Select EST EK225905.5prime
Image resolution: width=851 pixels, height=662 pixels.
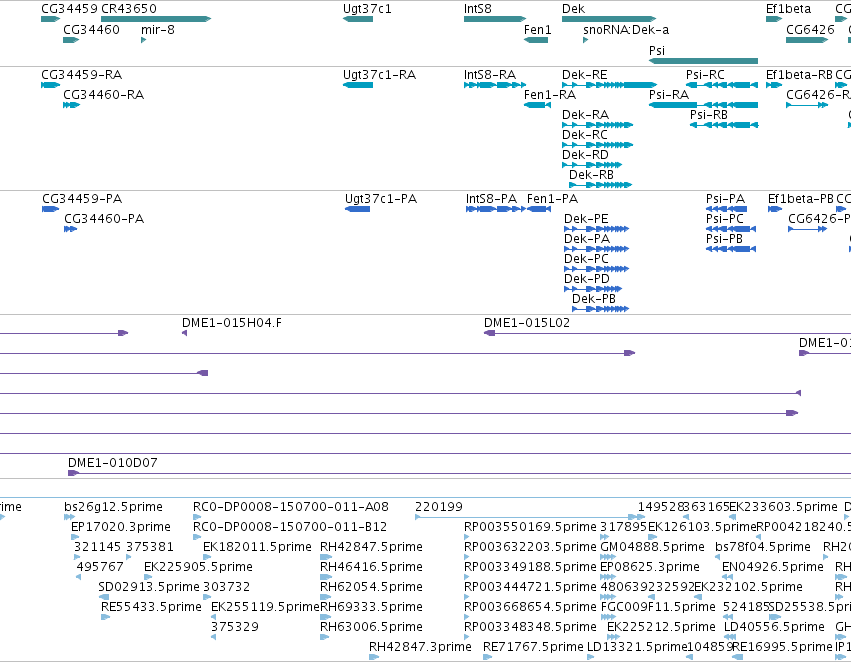click(x=148, y=577)
